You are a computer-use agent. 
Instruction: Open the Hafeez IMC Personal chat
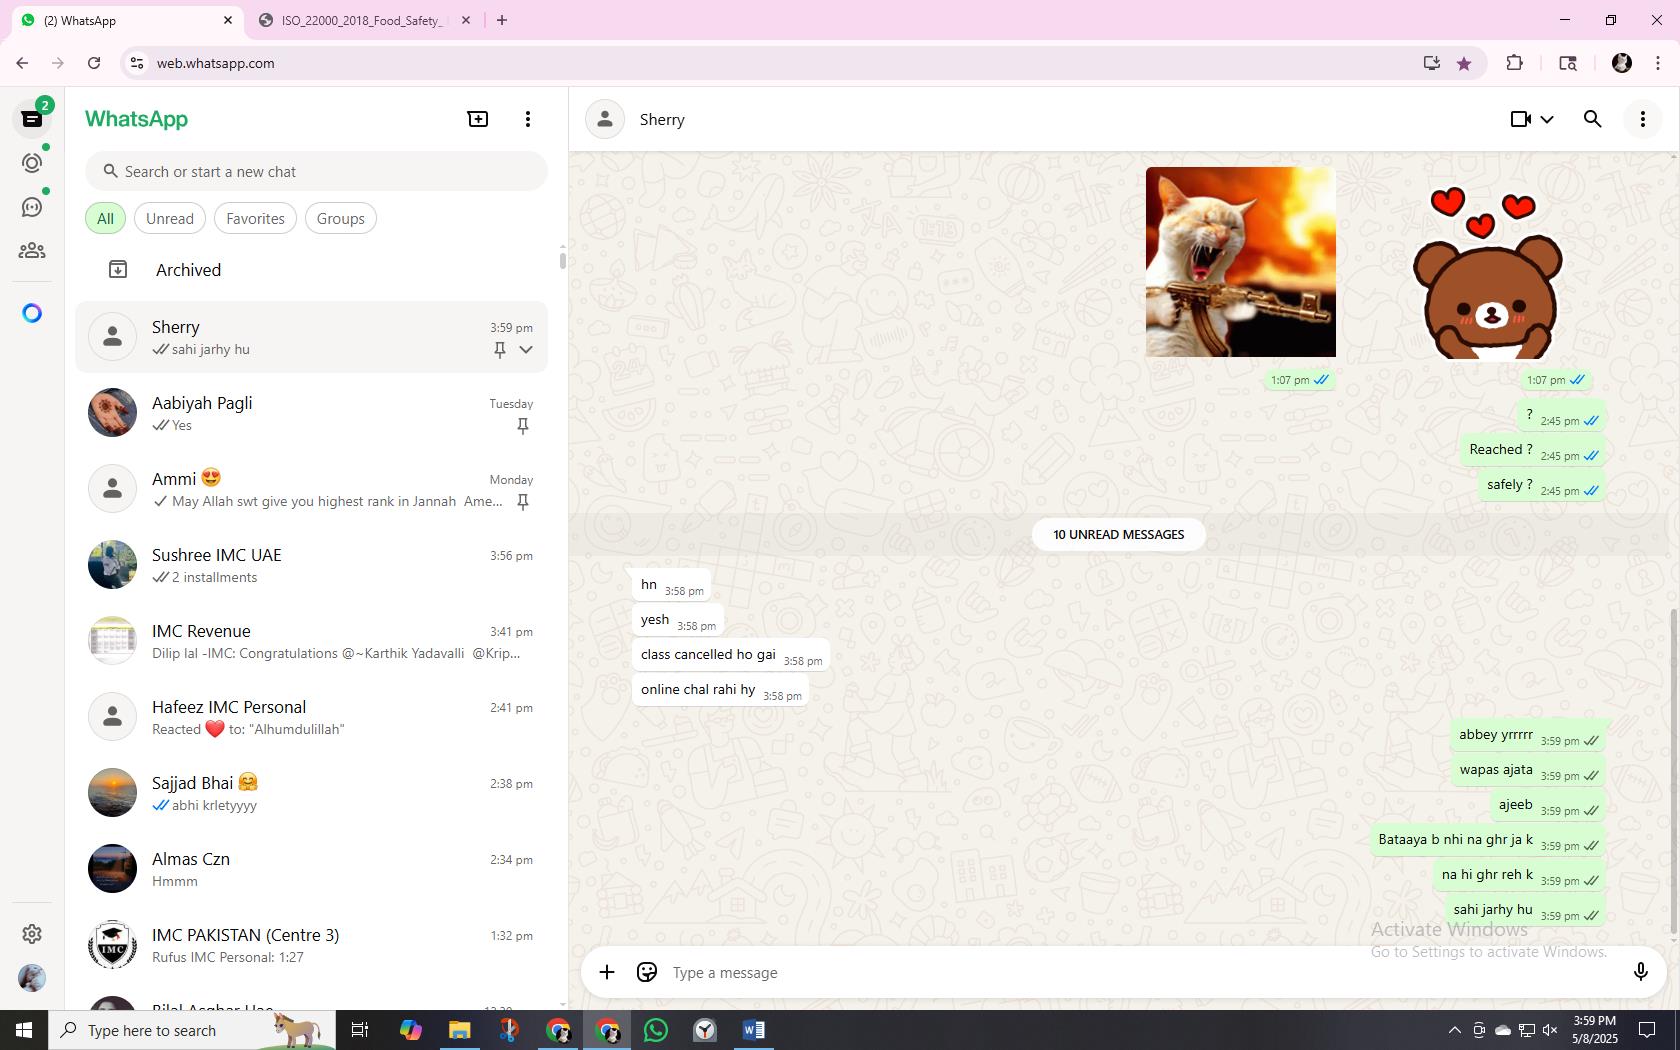point(311,717)
